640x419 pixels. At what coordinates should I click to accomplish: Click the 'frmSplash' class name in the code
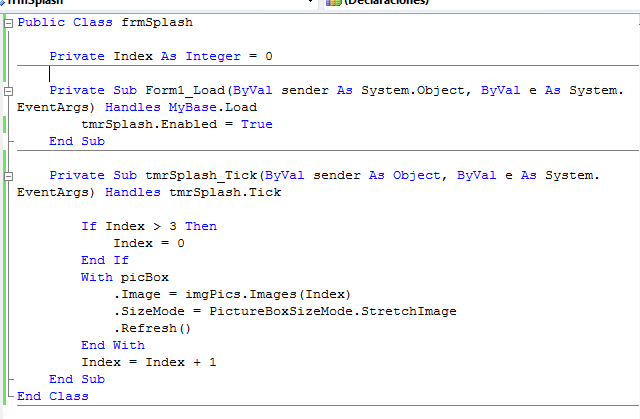click(x=157, y=22)
